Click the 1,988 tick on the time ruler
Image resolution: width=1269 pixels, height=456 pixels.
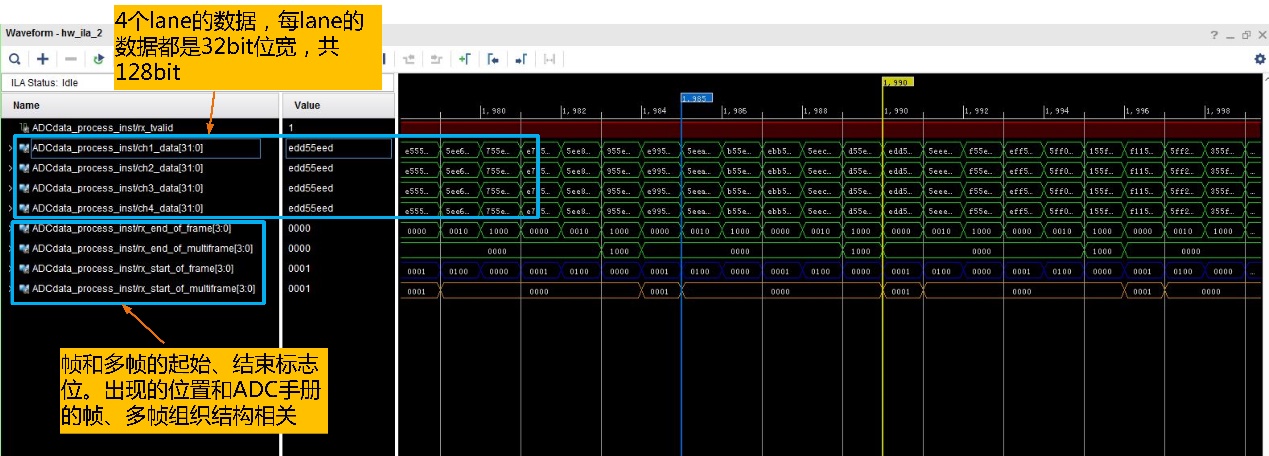click(815, 111)
